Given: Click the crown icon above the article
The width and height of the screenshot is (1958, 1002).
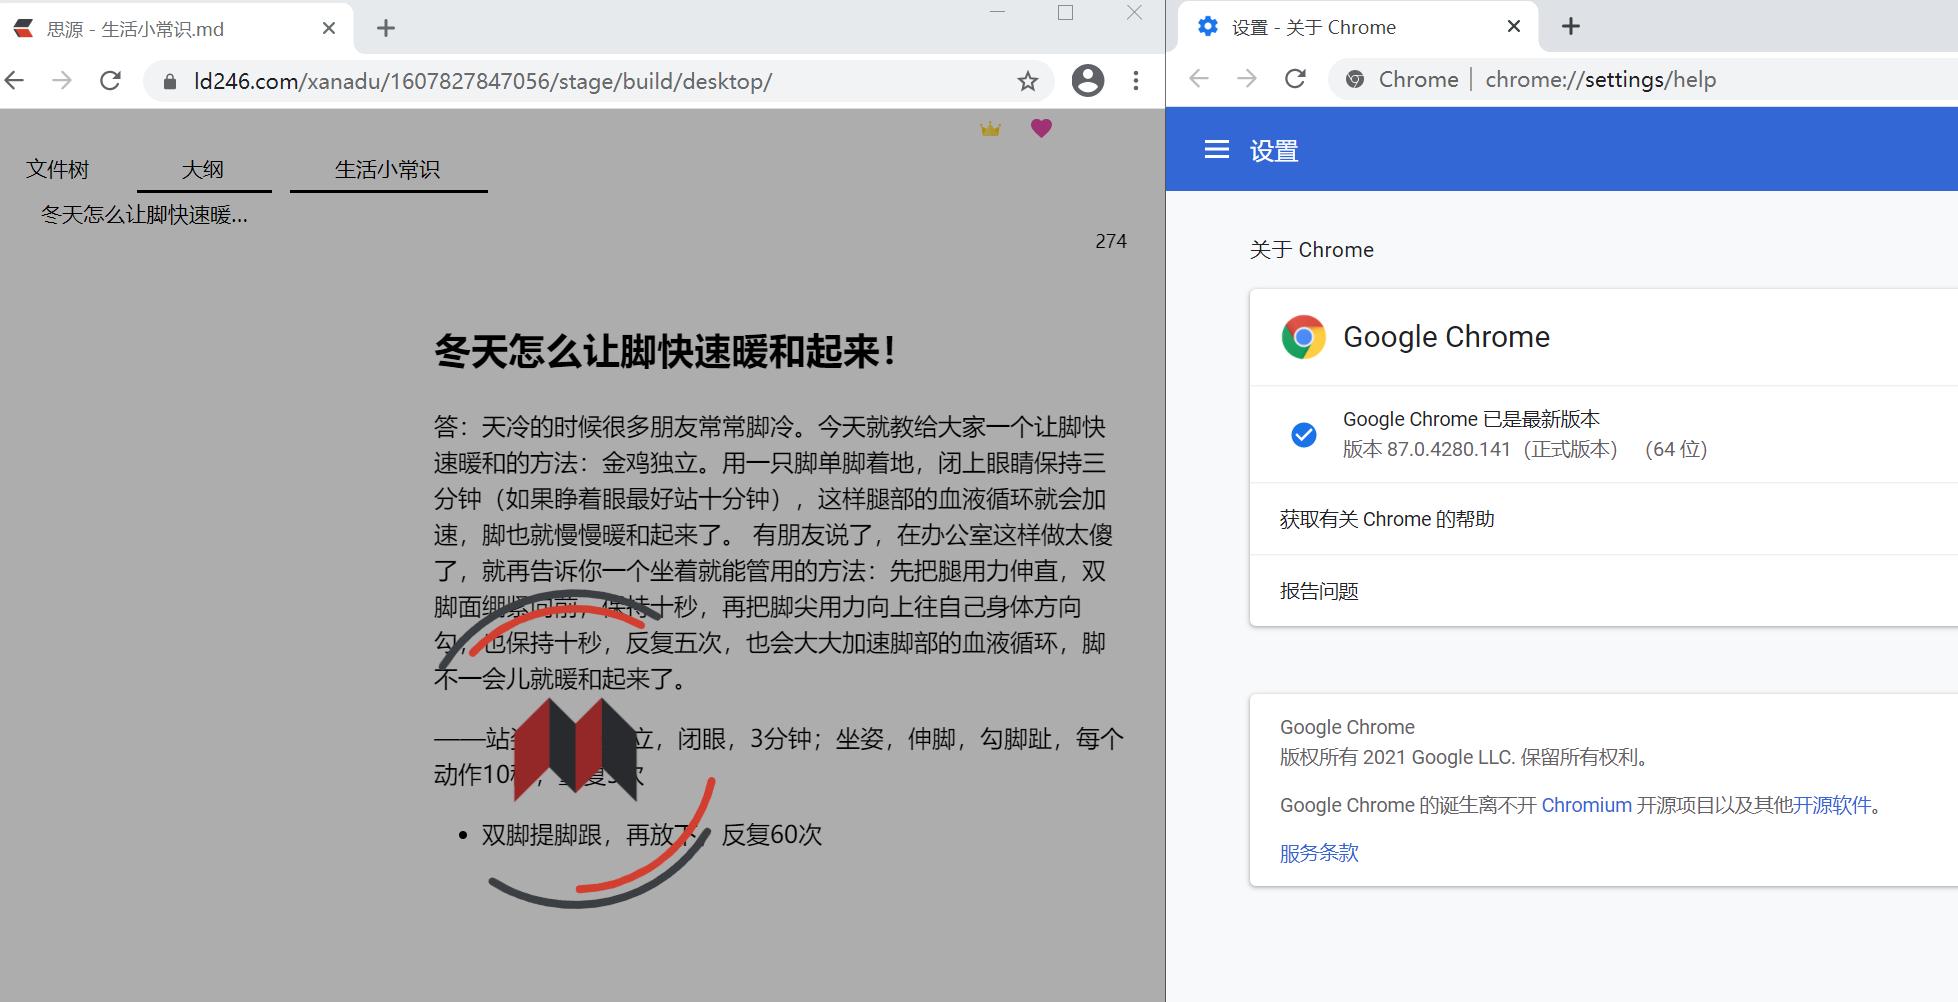Looking at the screenshot, I should tap(990, 128).
